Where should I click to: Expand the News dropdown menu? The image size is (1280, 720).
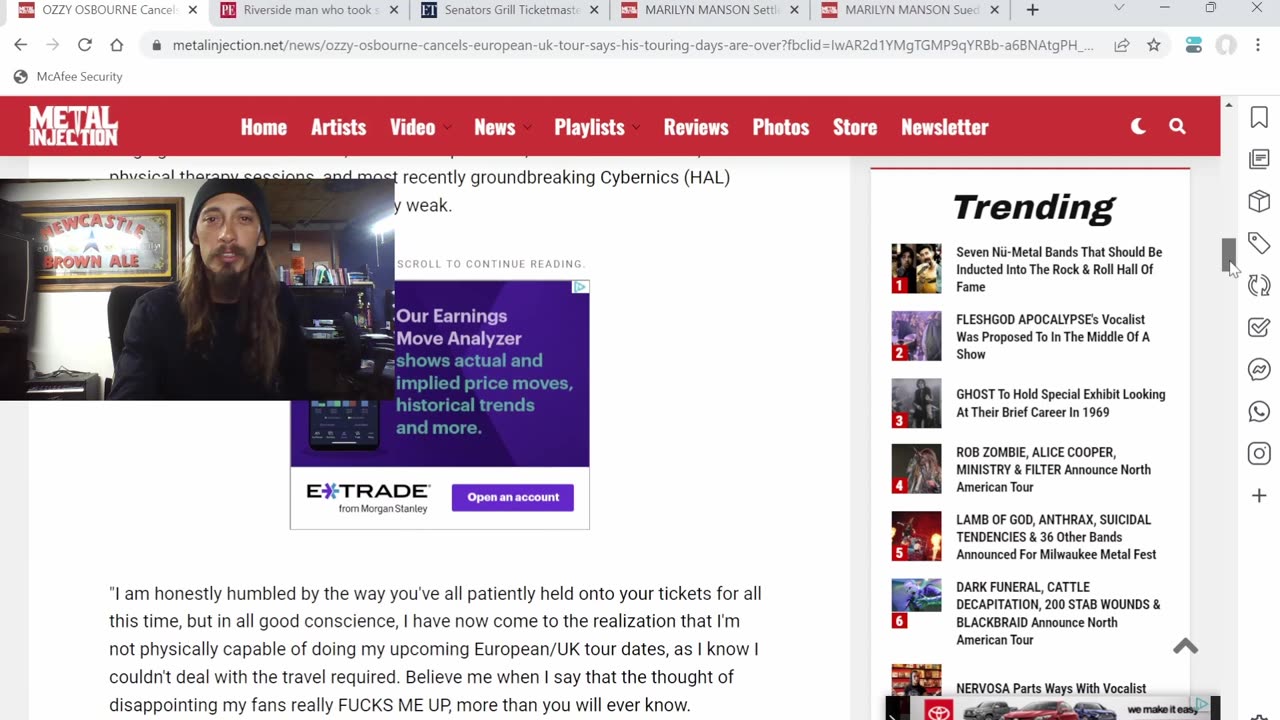point(502,127)
